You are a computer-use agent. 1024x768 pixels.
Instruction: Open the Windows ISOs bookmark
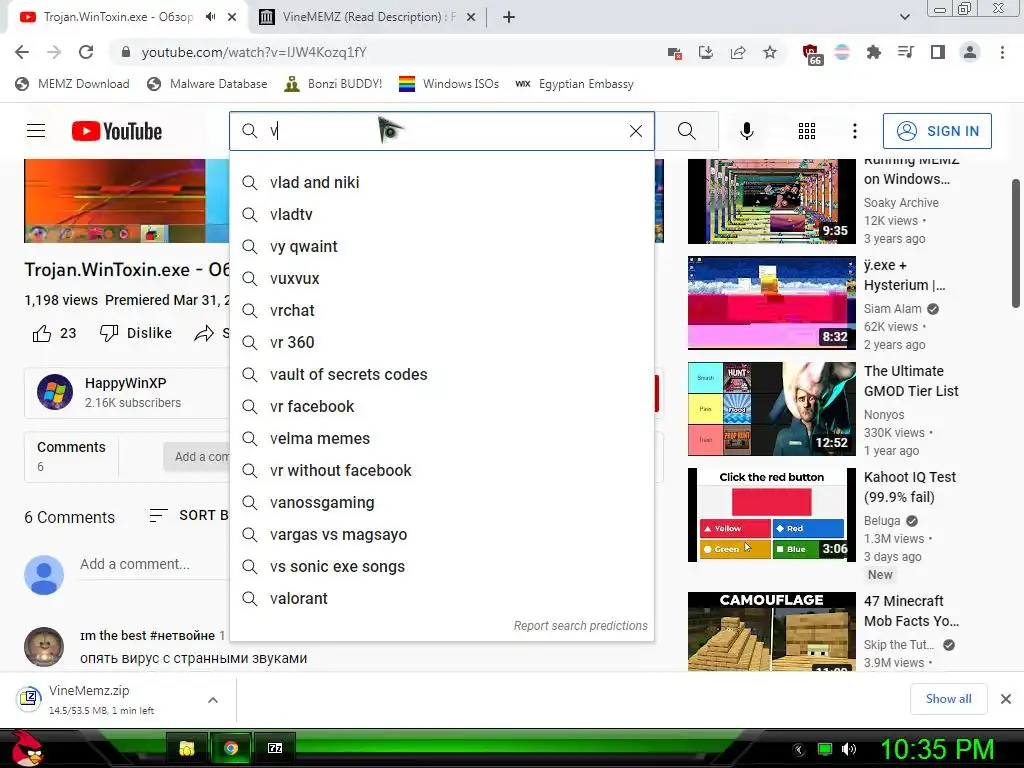point(449,84)
